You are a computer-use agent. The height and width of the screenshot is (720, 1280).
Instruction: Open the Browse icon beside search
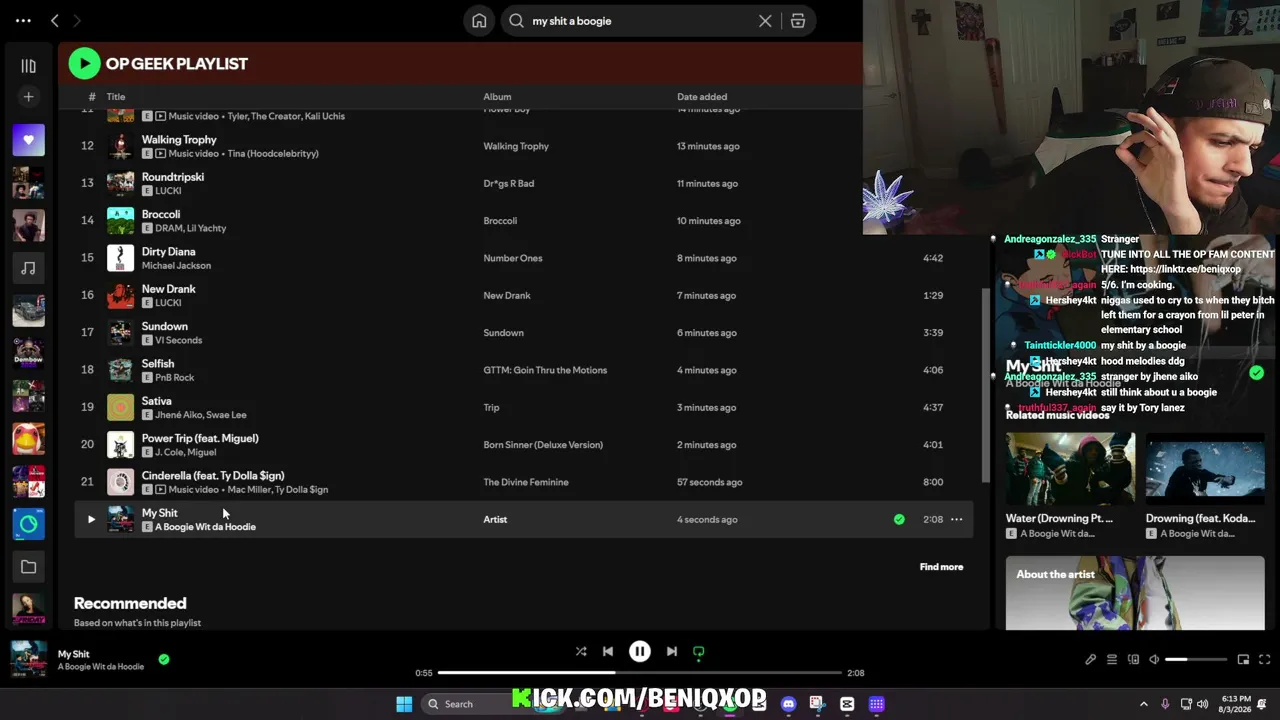pos(798,21)
